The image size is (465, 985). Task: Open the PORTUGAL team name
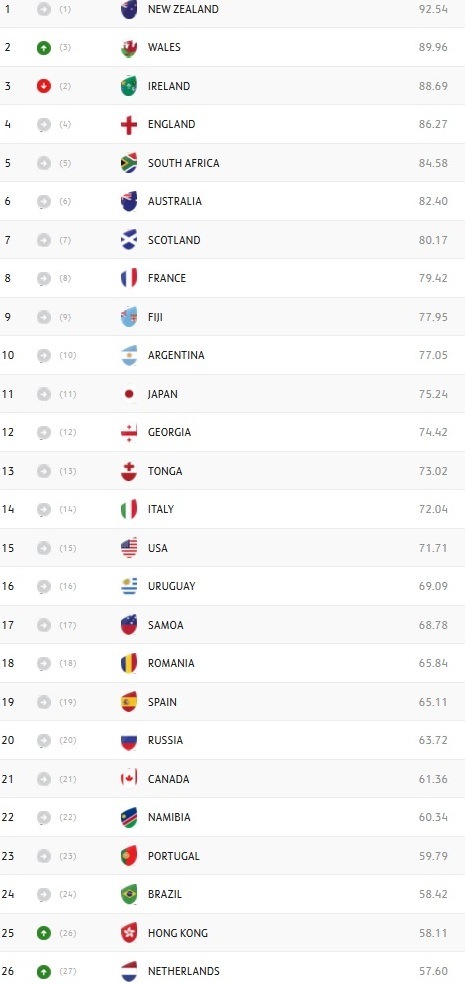pyautogui.click(x=173, y=856)
